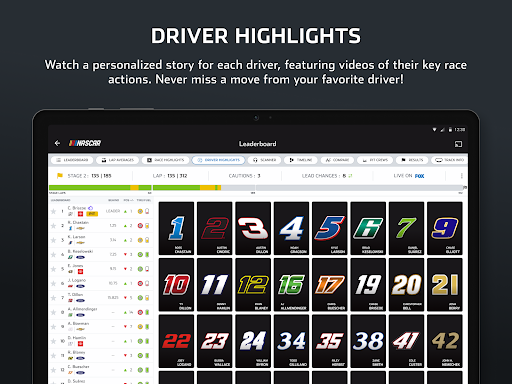Go back using the arrow beside NASCAR logo
Screen dimensions: 512x384
(x=57, y=143)
